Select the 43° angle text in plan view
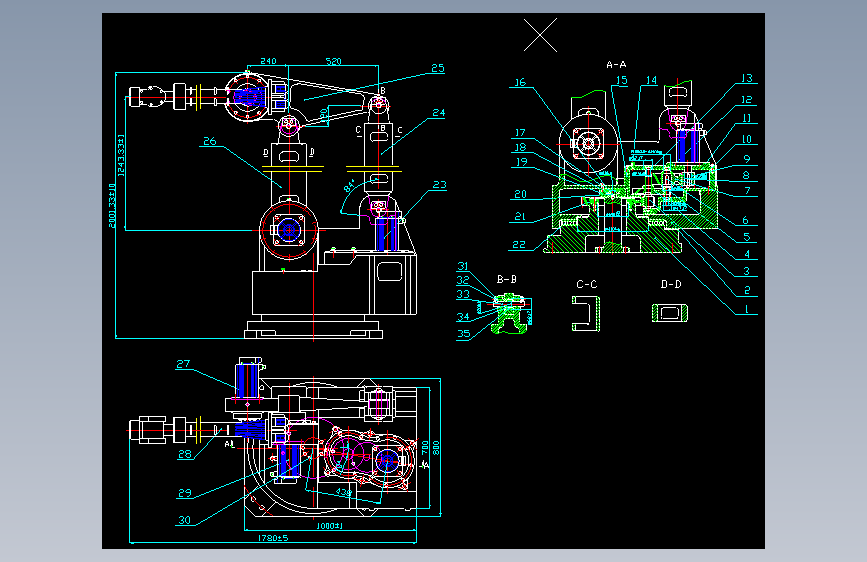Viewport: 867px width, 562px height. coord(343,492)
